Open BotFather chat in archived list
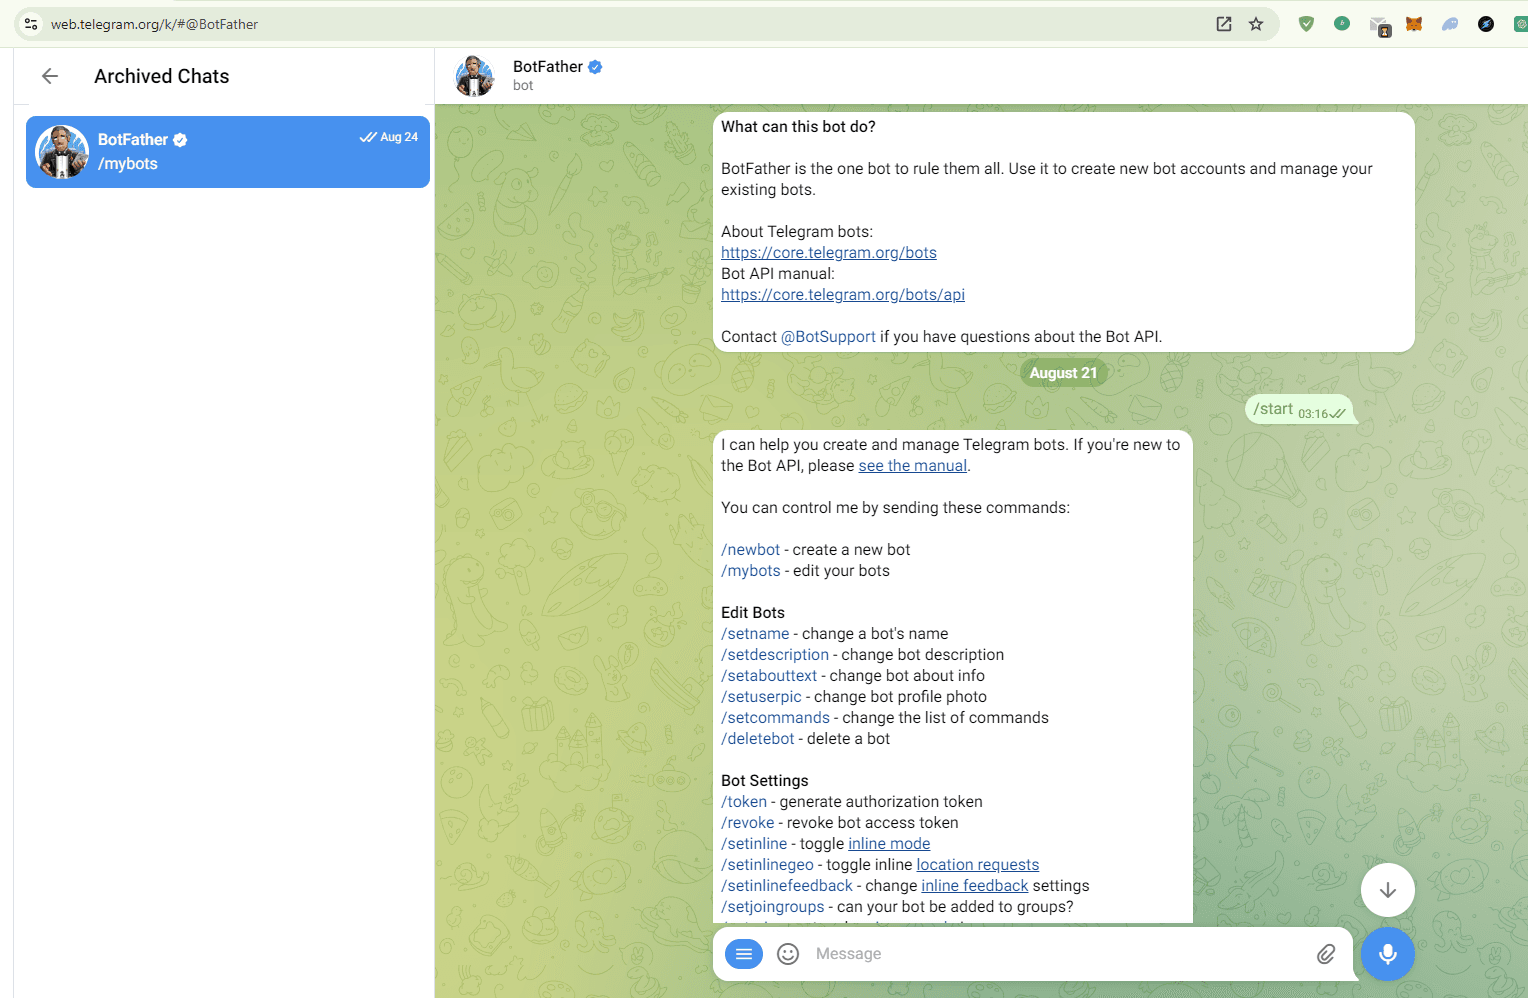The height and width of the screenshot is (998, 1528). (228, 152)
